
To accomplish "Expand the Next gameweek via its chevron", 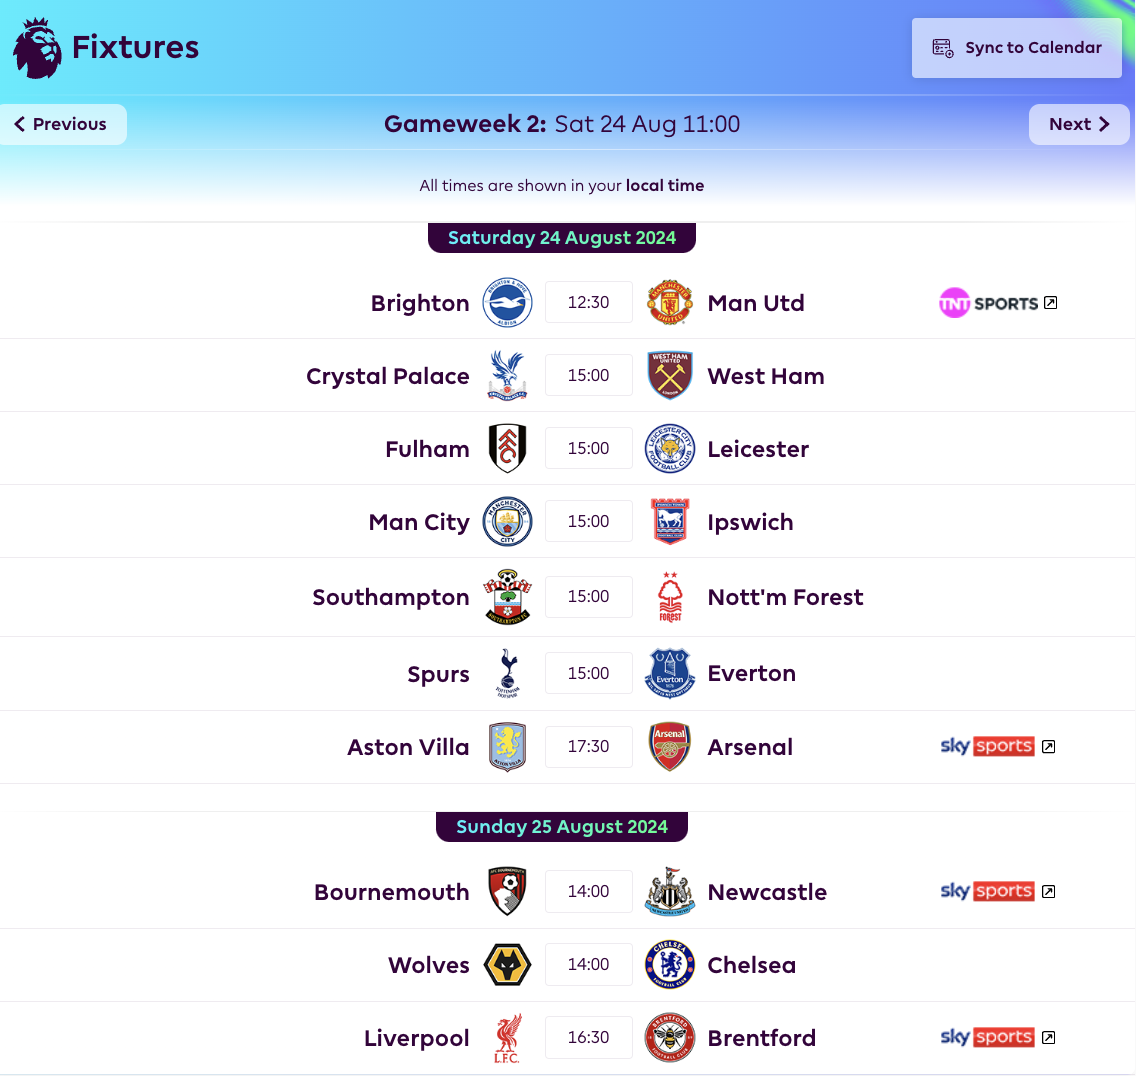I will pos(1102,124).
